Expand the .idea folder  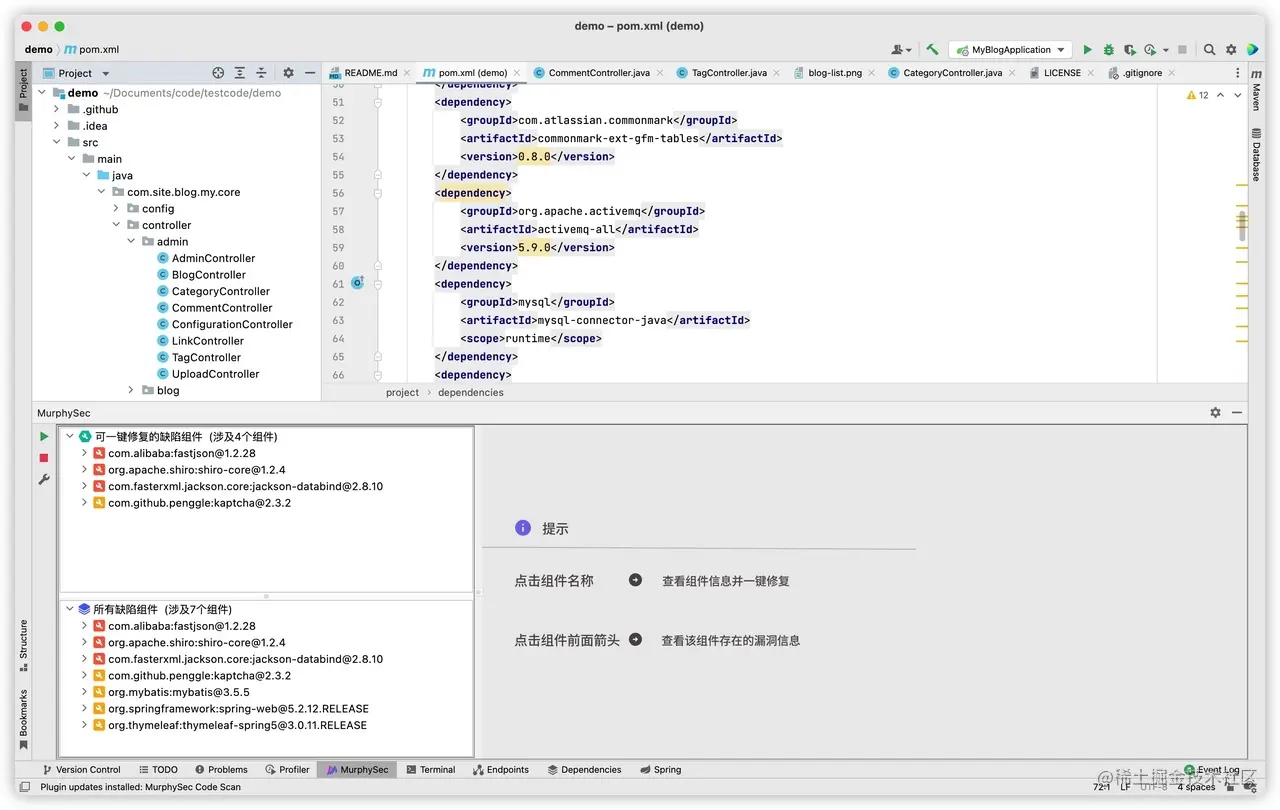tap(57, 126)
